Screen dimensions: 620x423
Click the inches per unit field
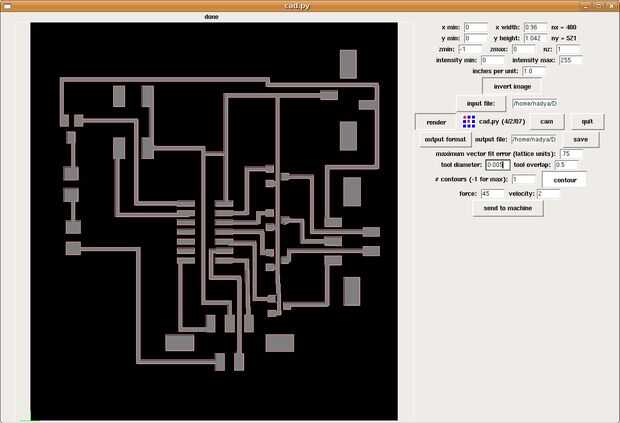coord(534,71)
